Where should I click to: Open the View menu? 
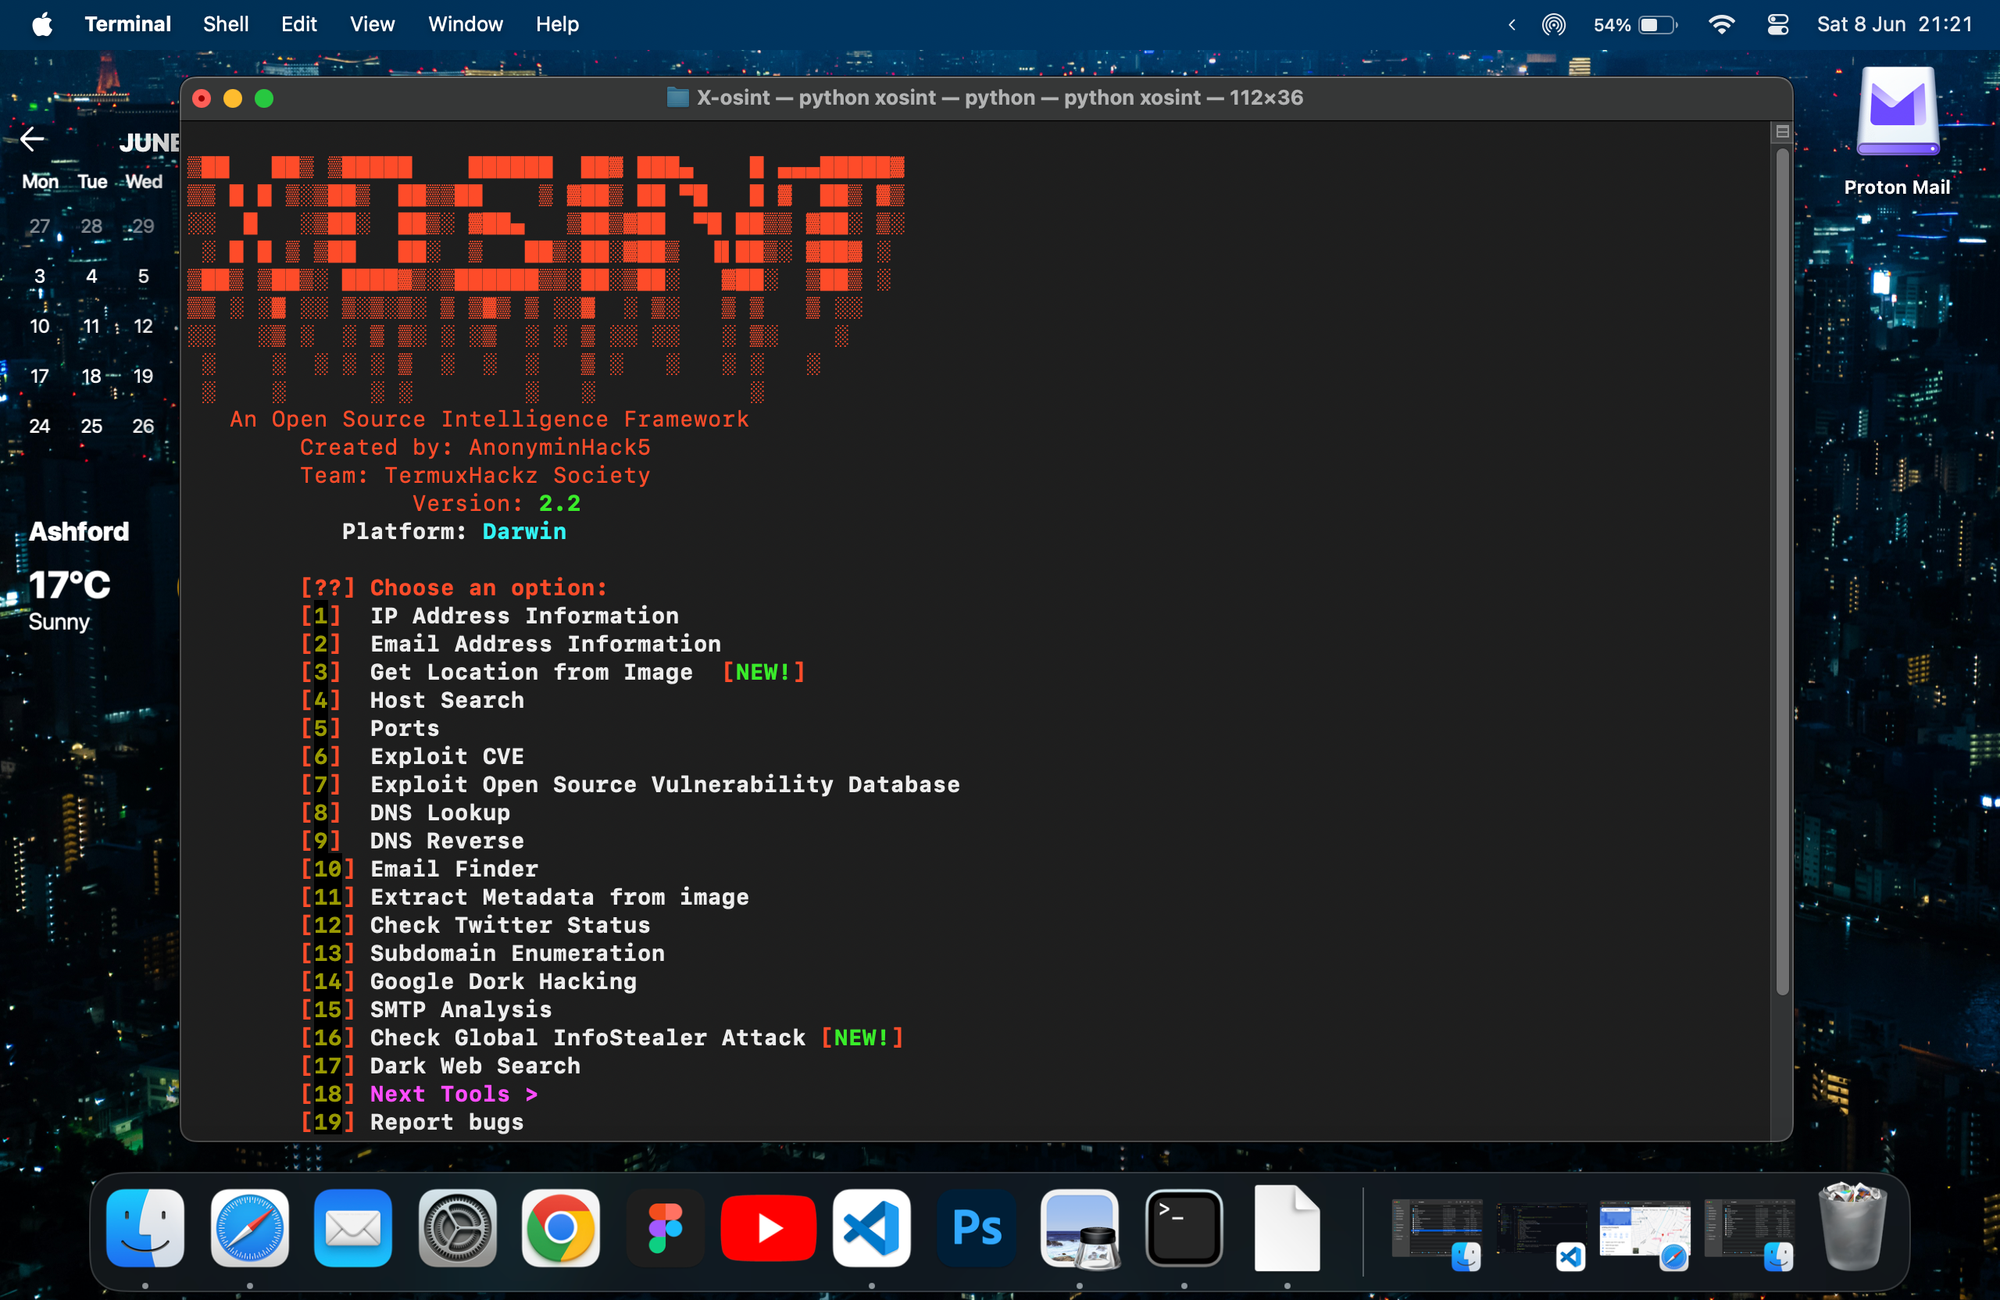tap(372, 25)
